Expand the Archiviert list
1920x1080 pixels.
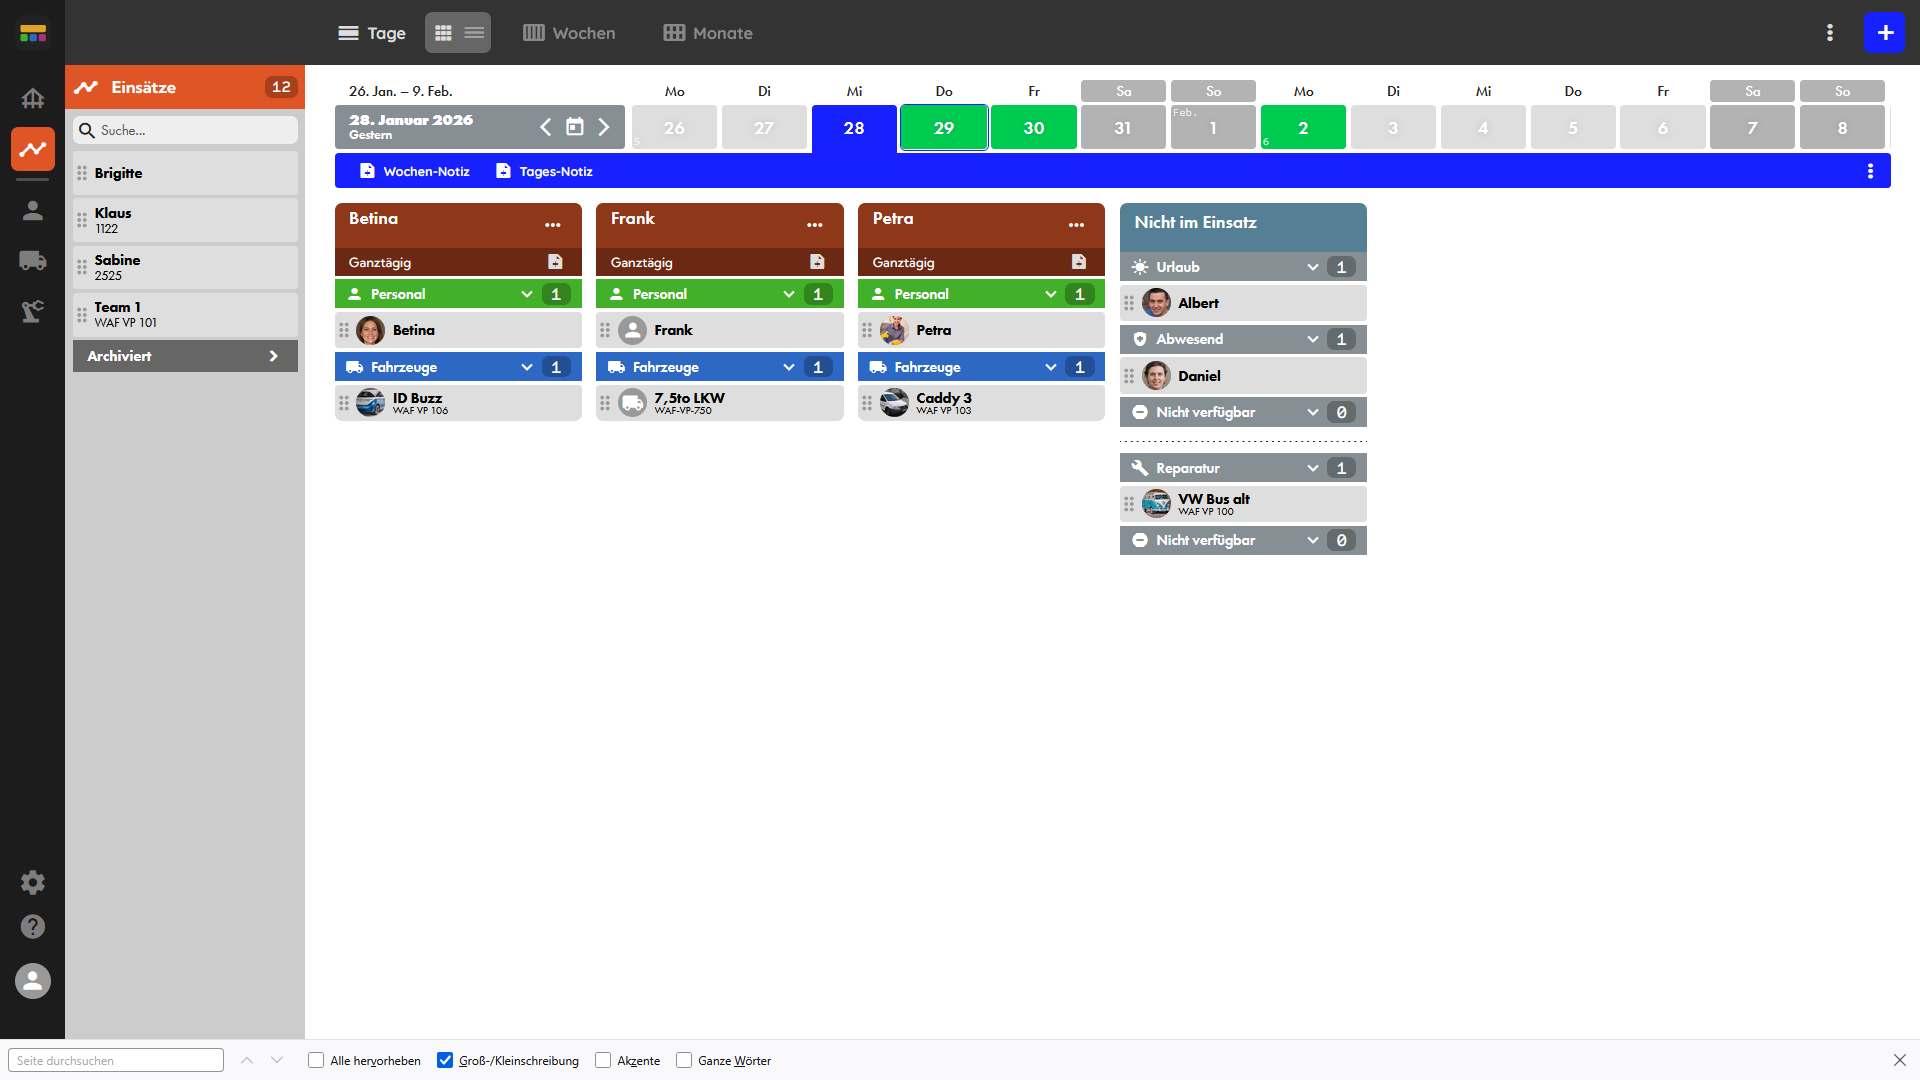[185, 356]
